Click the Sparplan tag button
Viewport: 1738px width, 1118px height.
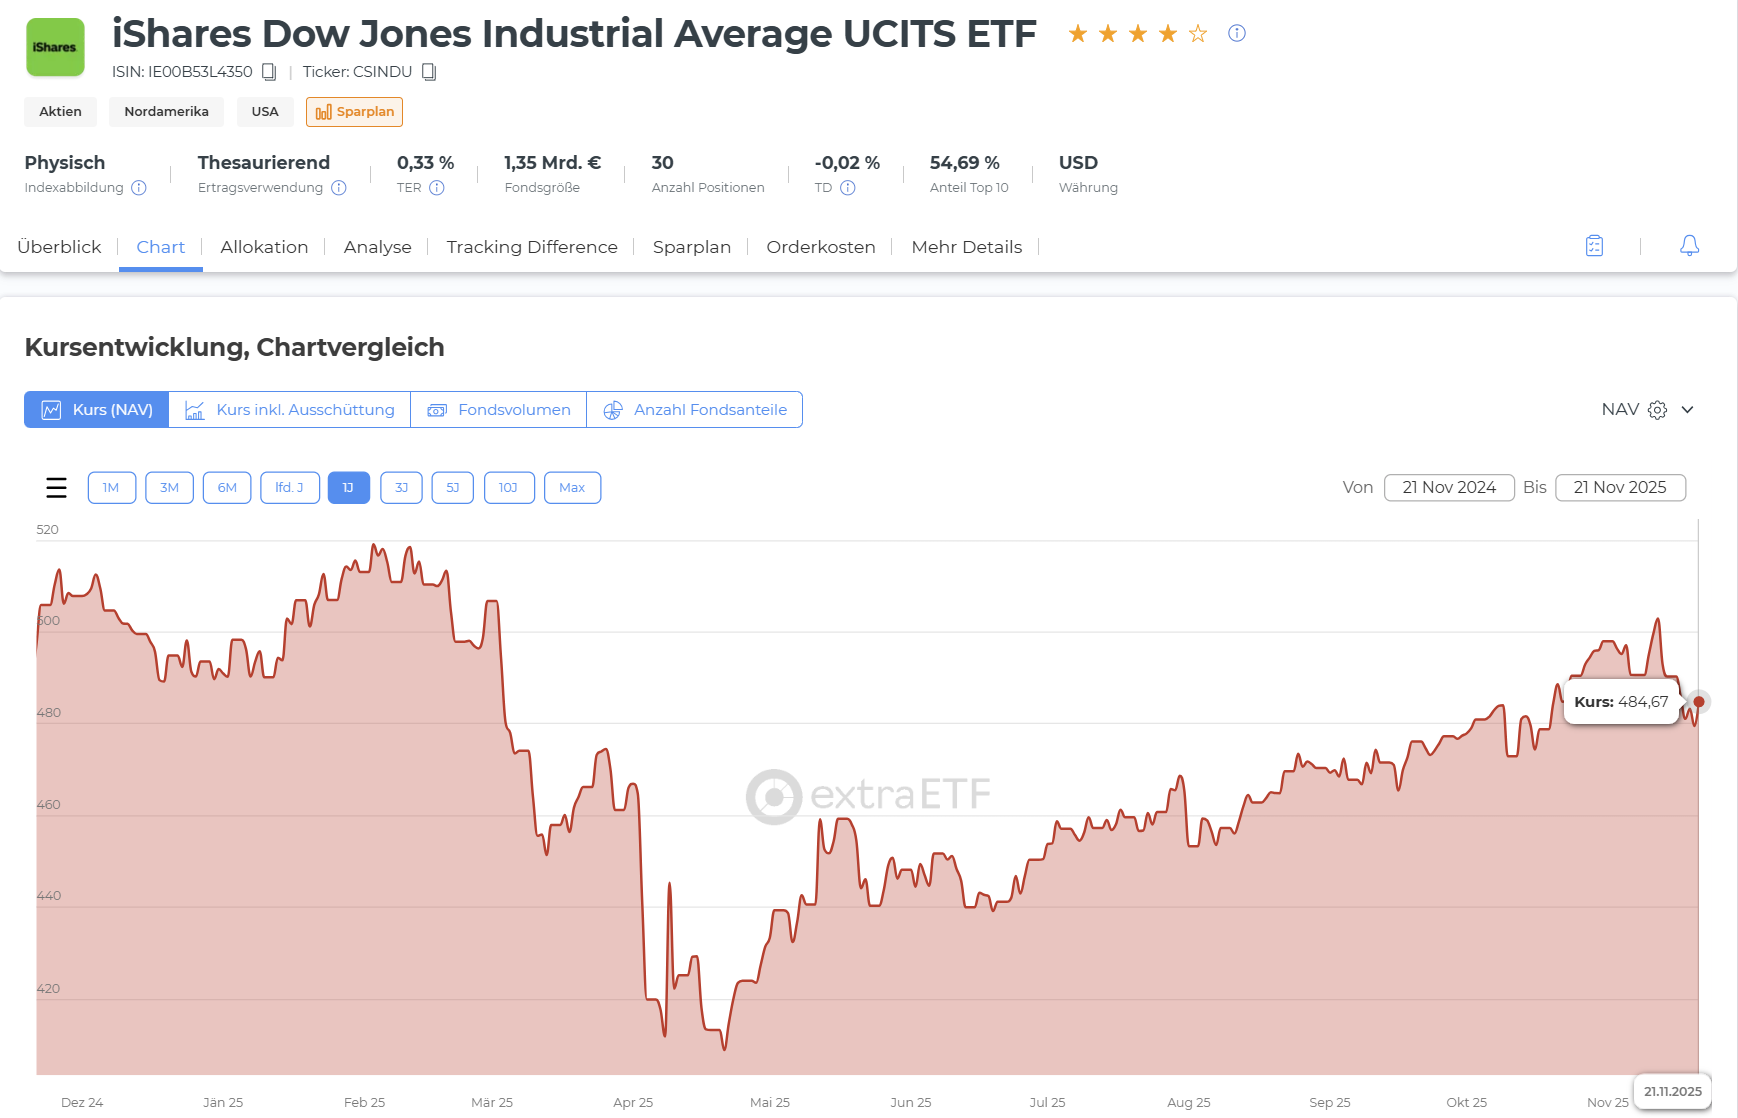pos(354,112)
